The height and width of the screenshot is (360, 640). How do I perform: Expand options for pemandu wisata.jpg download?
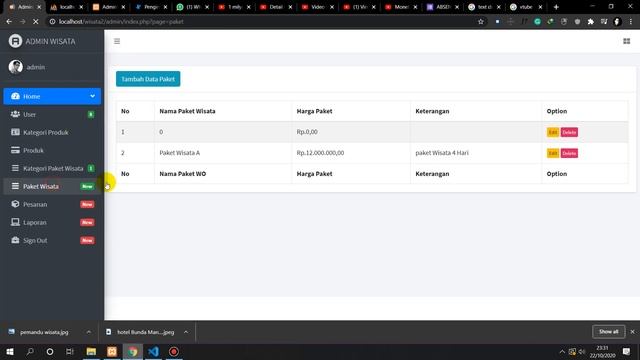(89, 332)
